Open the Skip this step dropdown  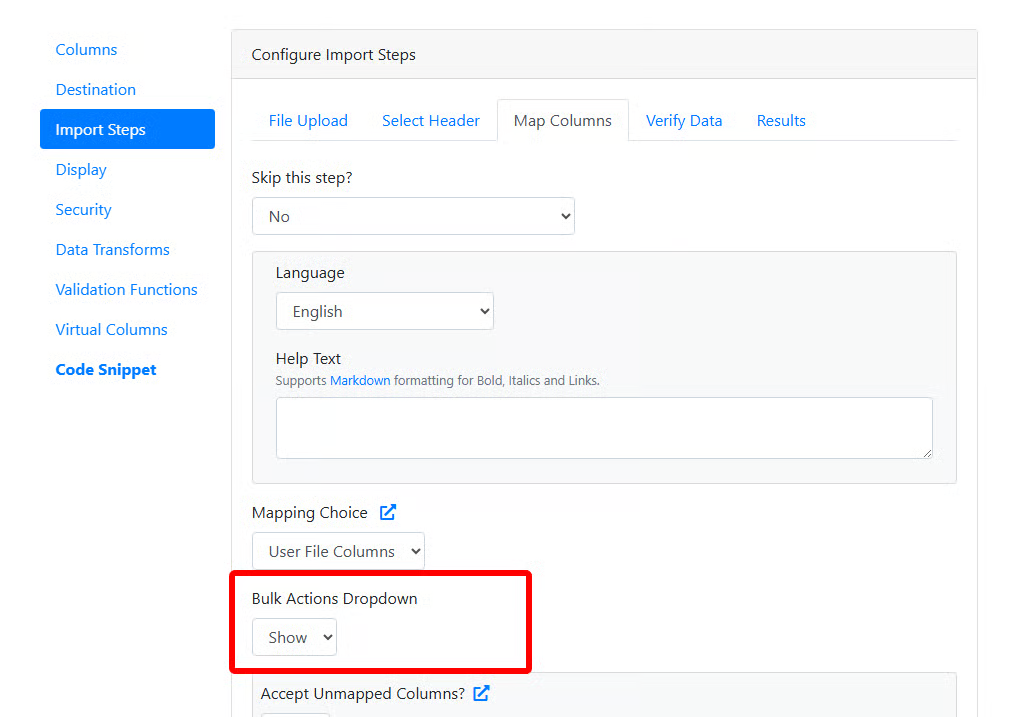413,216
